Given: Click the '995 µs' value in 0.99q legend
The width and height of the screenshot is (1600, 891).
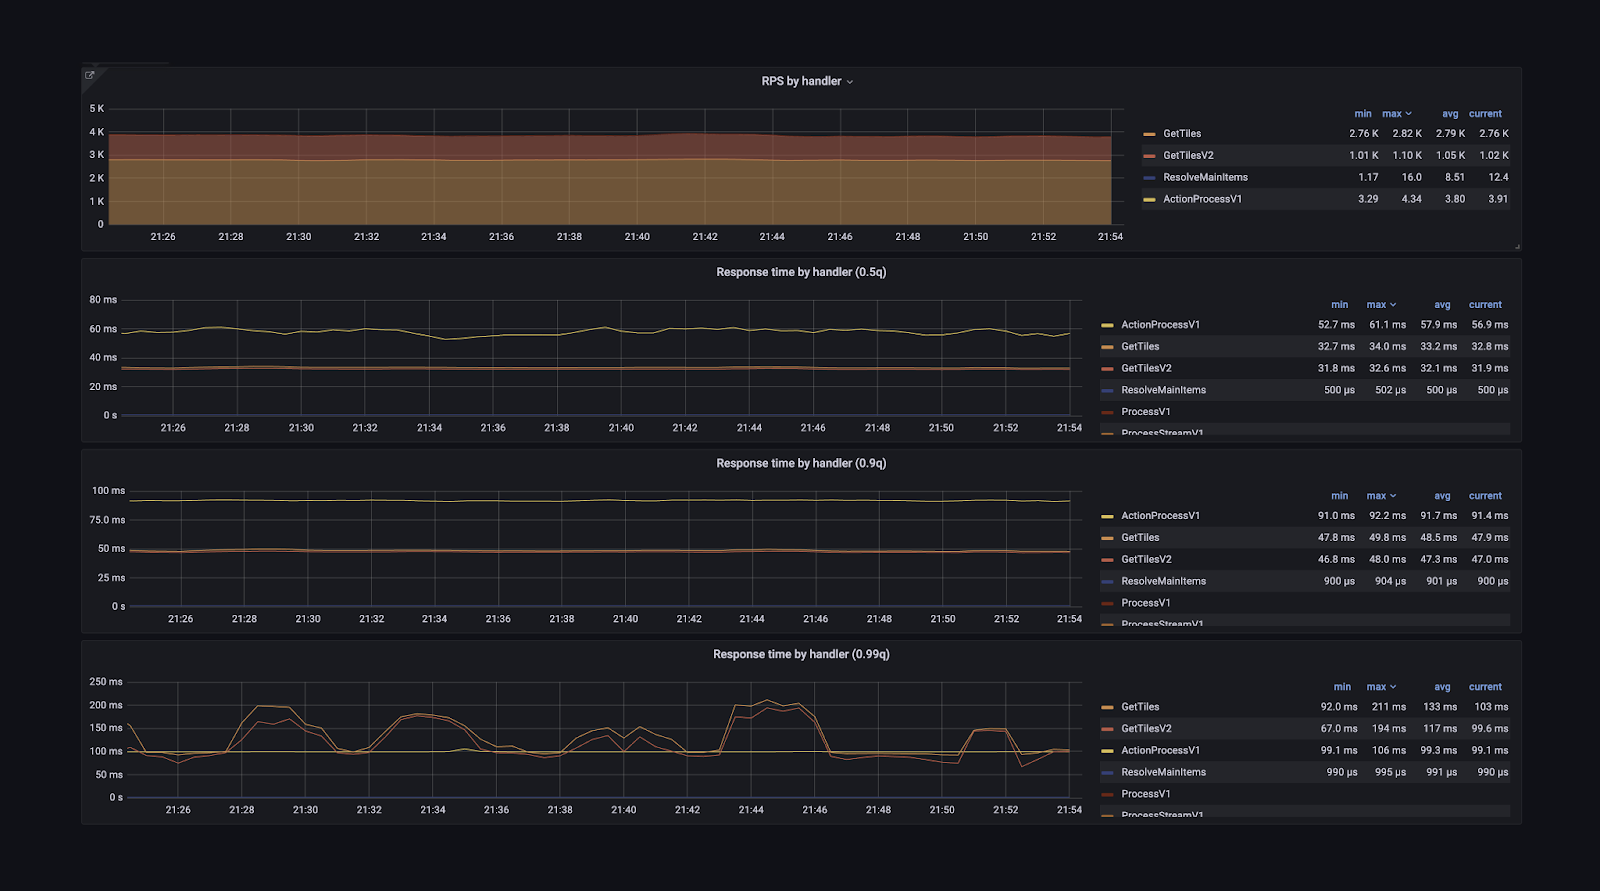Looking at the screenshot, I should (x=1390, y=773).
